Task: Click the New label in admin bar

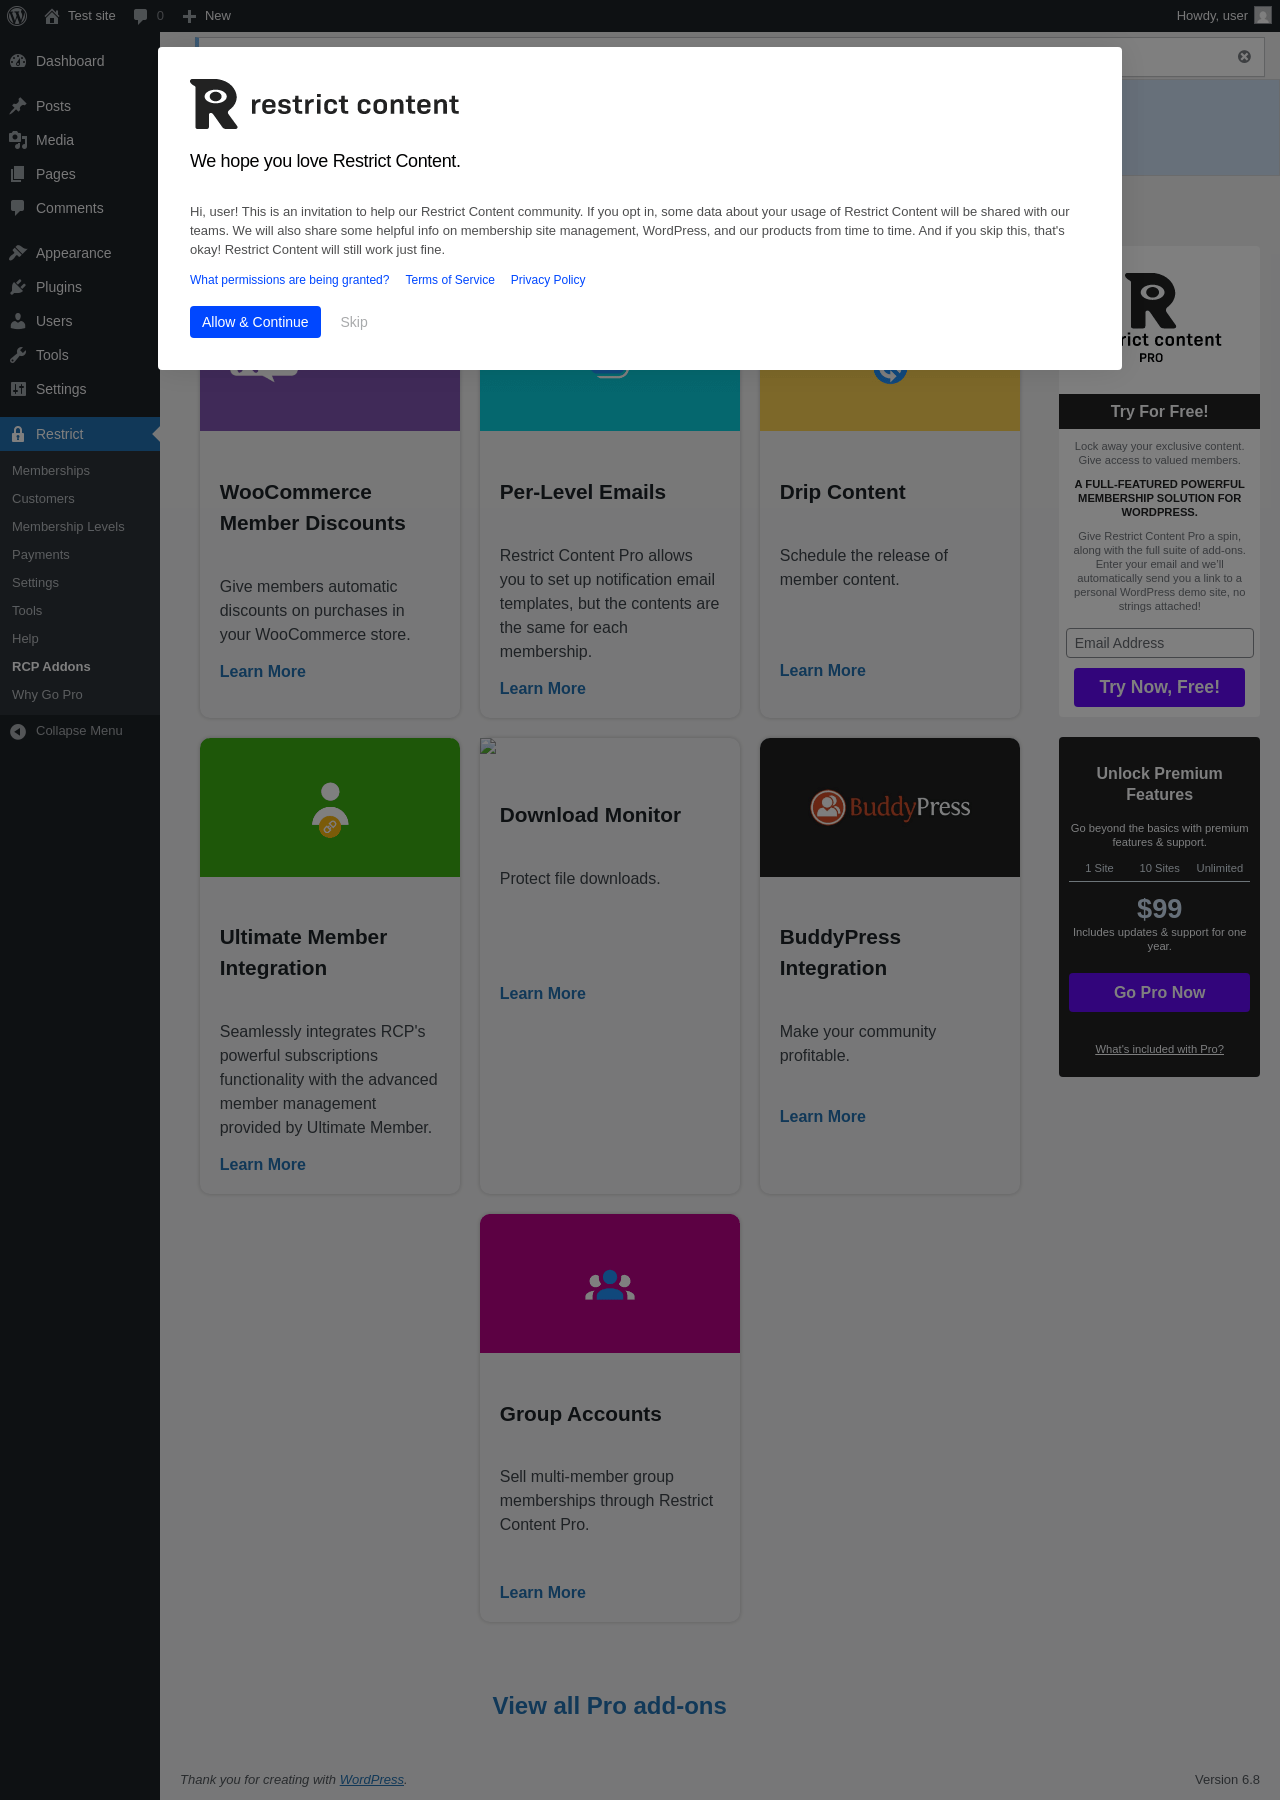Action: point(218,16)
